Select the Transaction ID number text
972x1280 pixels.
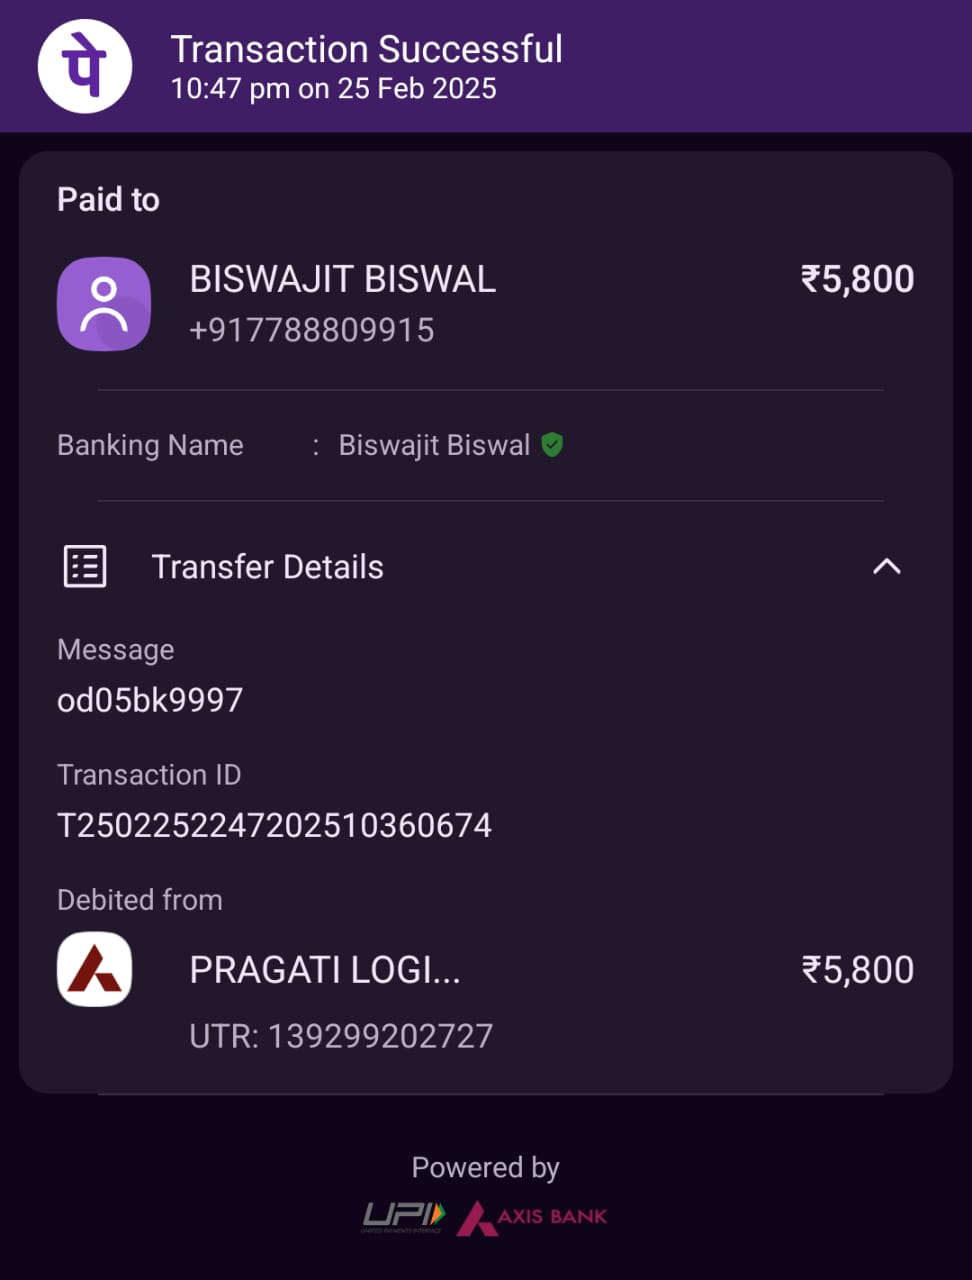coord(274,825)
